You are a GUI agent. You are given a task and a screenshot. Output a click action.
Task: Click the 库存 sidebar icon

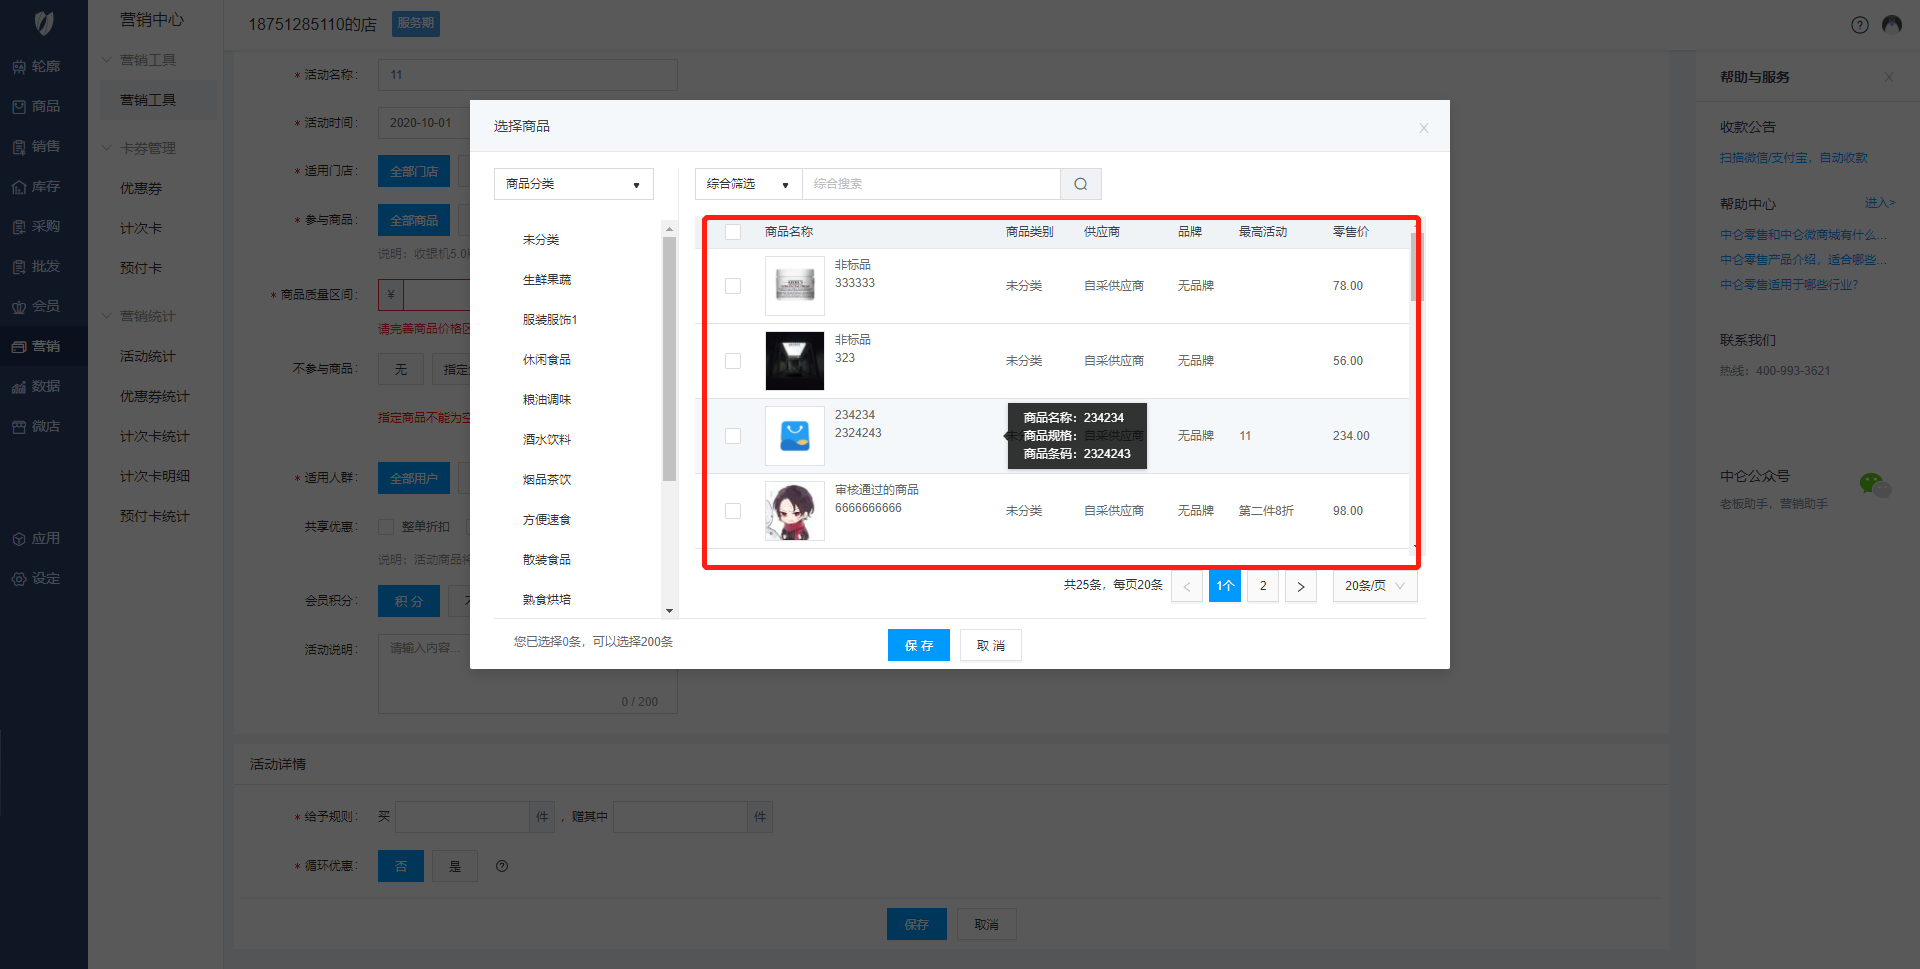coord(19,187)
